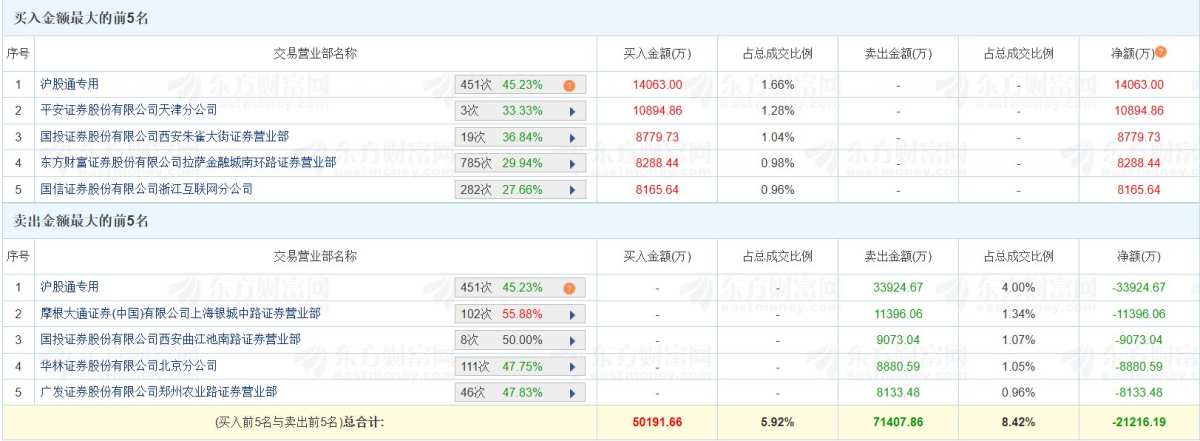Select net amount -11396.06 cell
The height and width of the screenshot is (441, 1200).
click(1139, 314)
